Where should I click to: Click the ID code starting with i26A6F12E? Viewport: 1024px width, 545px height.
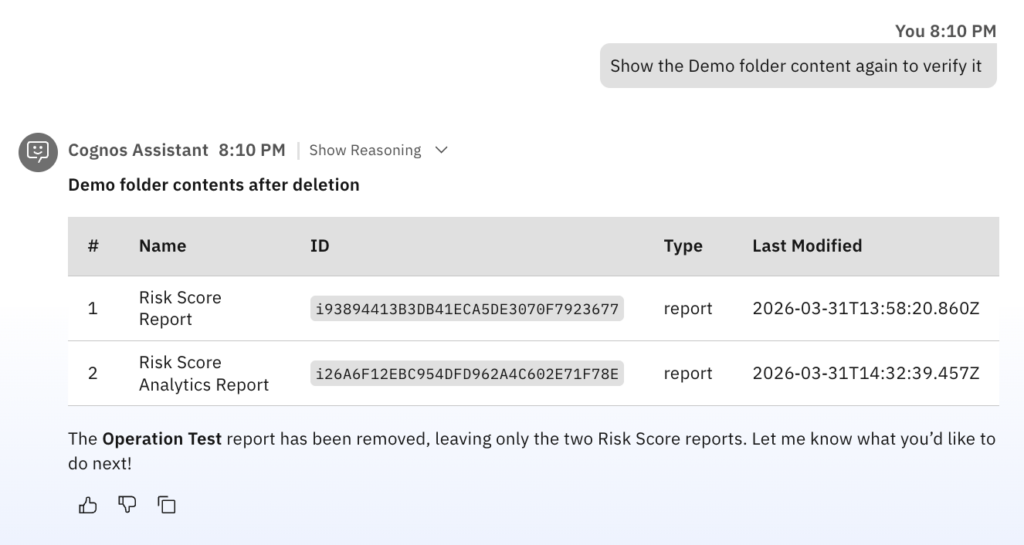467,374
